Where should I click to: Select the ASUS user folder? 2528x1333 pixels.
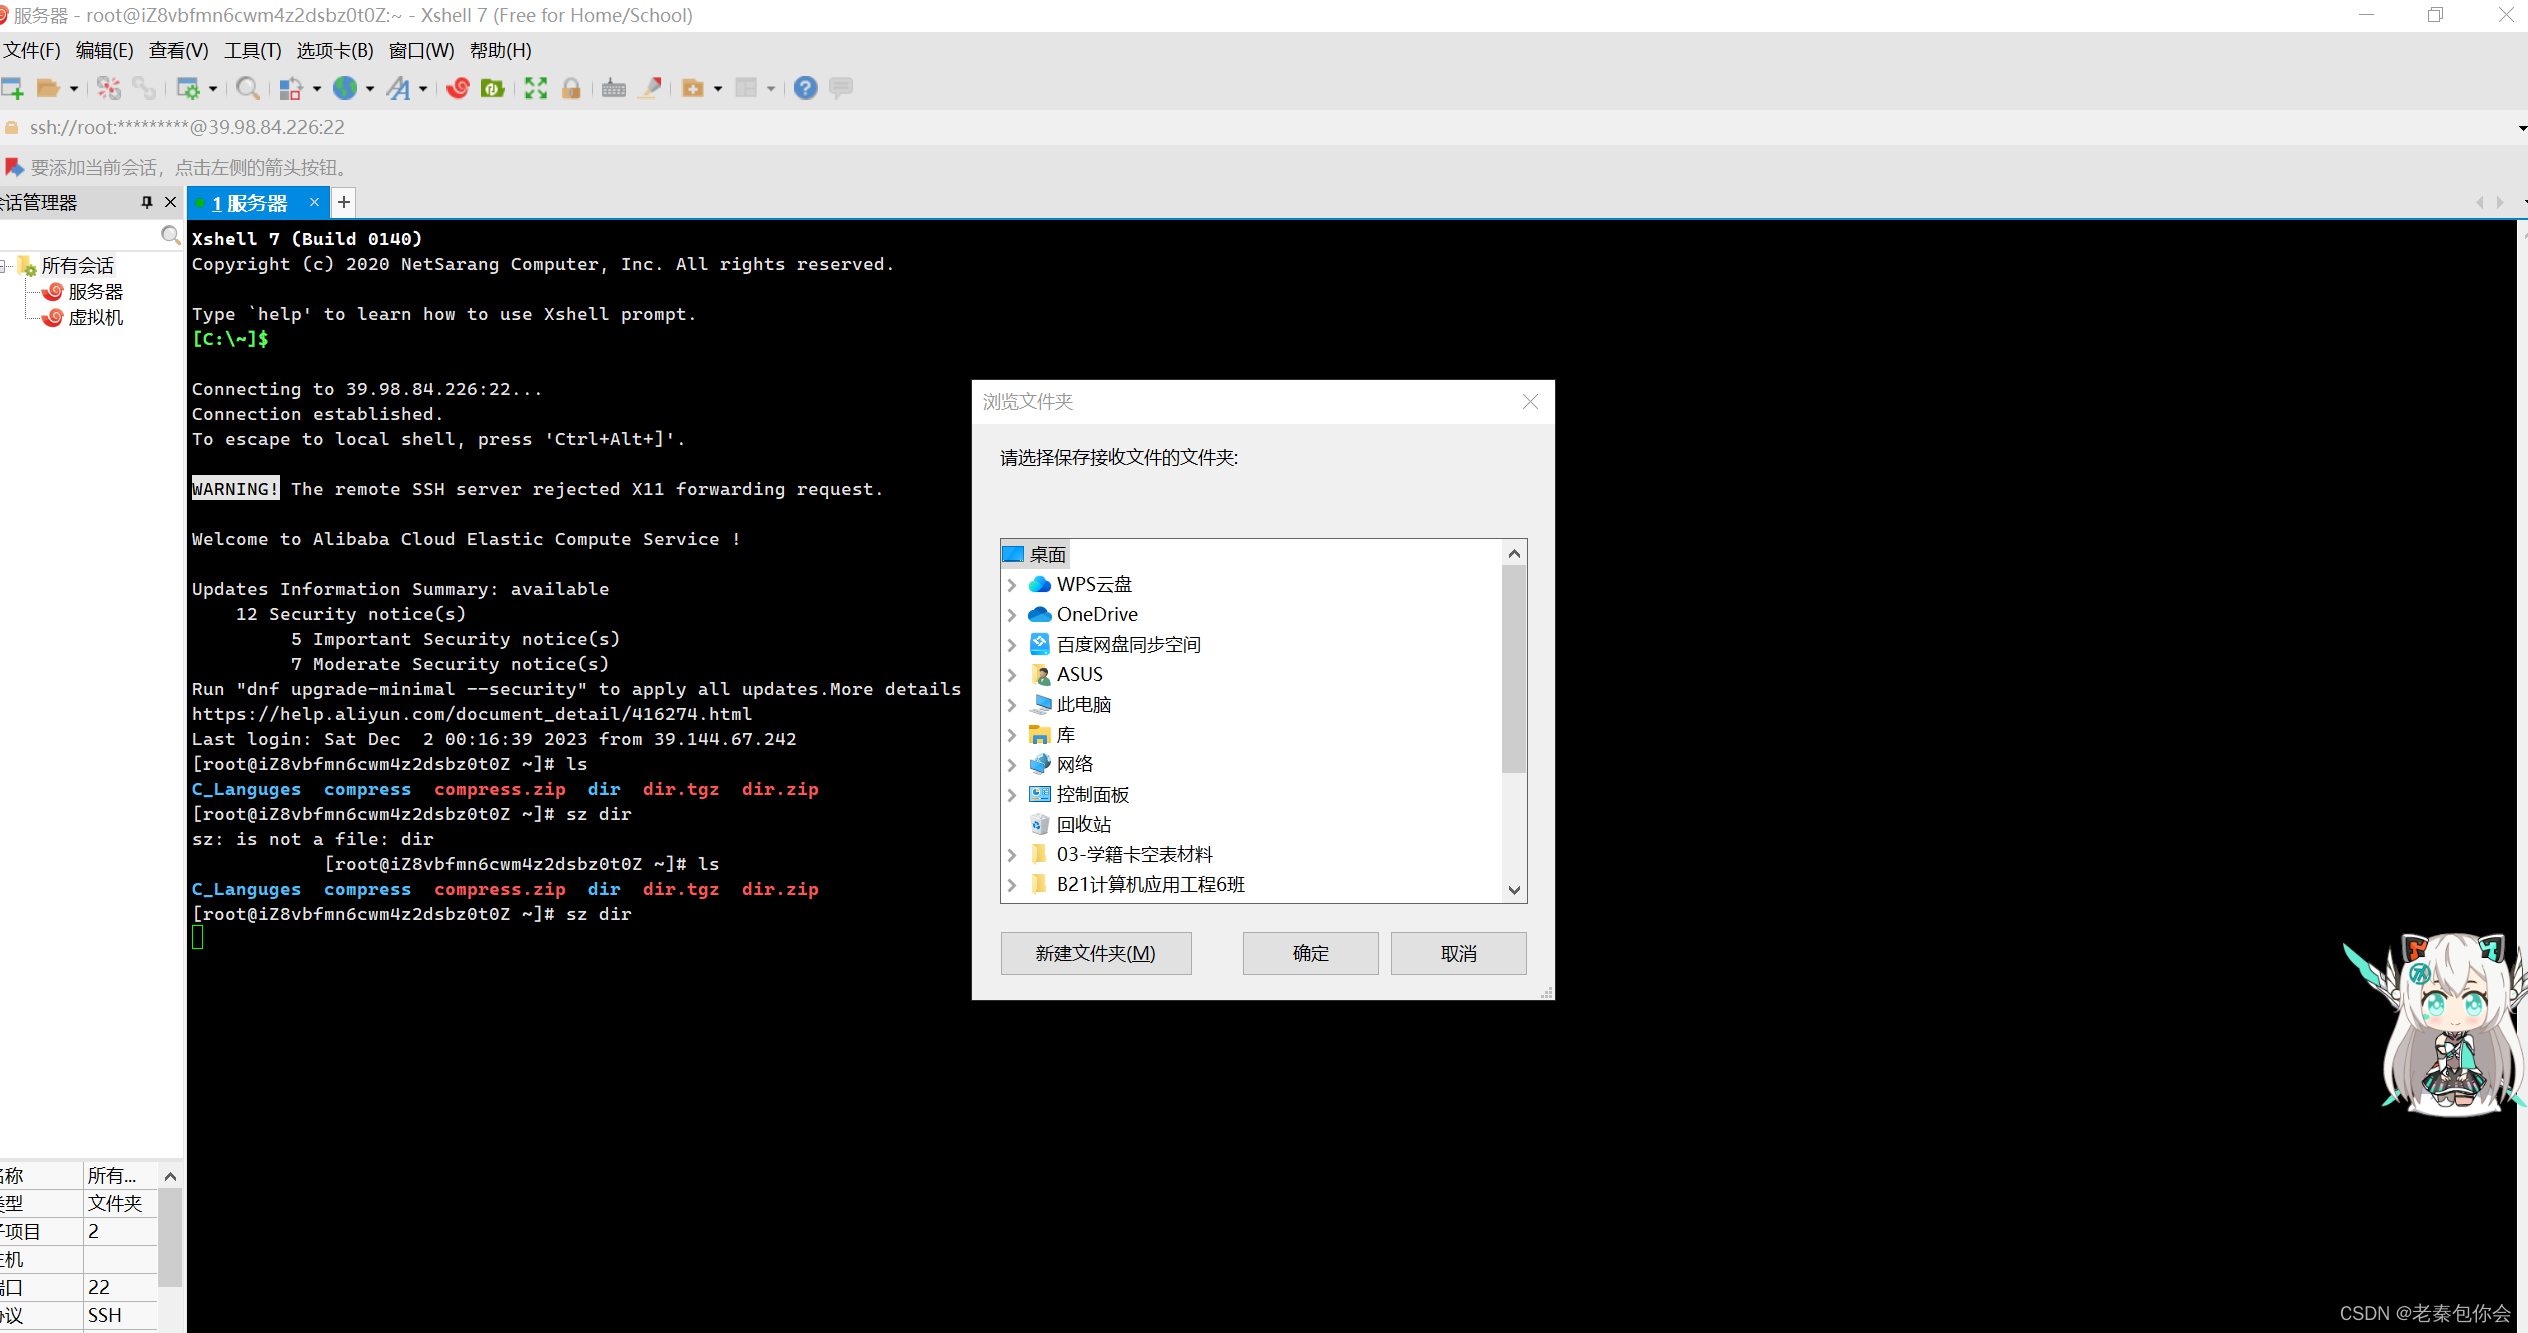tap(1079, 674)
